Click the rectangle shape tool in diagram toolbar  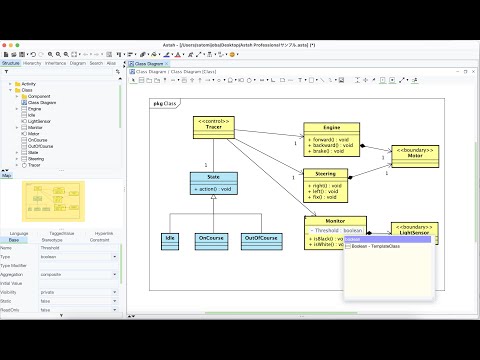pyautogui.click(x=311, y=80)
